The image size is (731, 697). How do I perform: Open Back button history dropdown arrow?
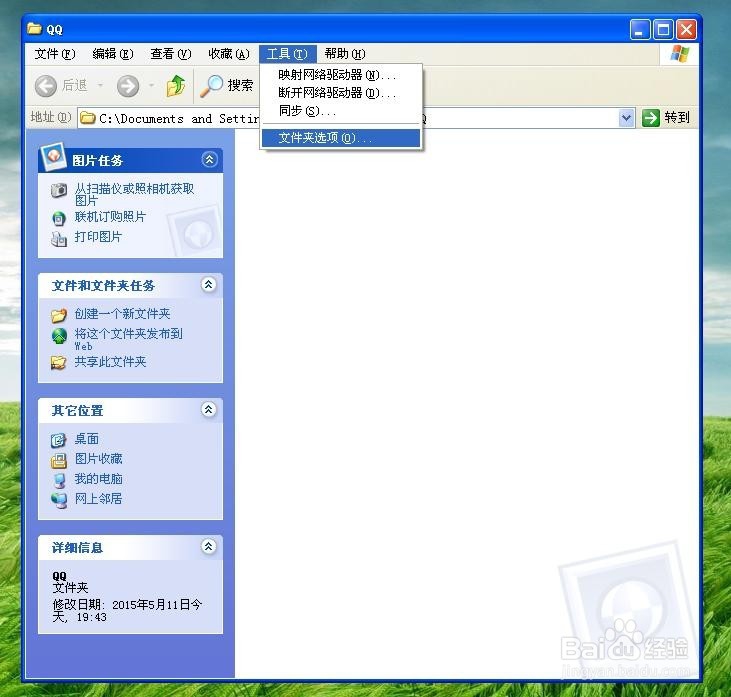(x=100, y=86)
